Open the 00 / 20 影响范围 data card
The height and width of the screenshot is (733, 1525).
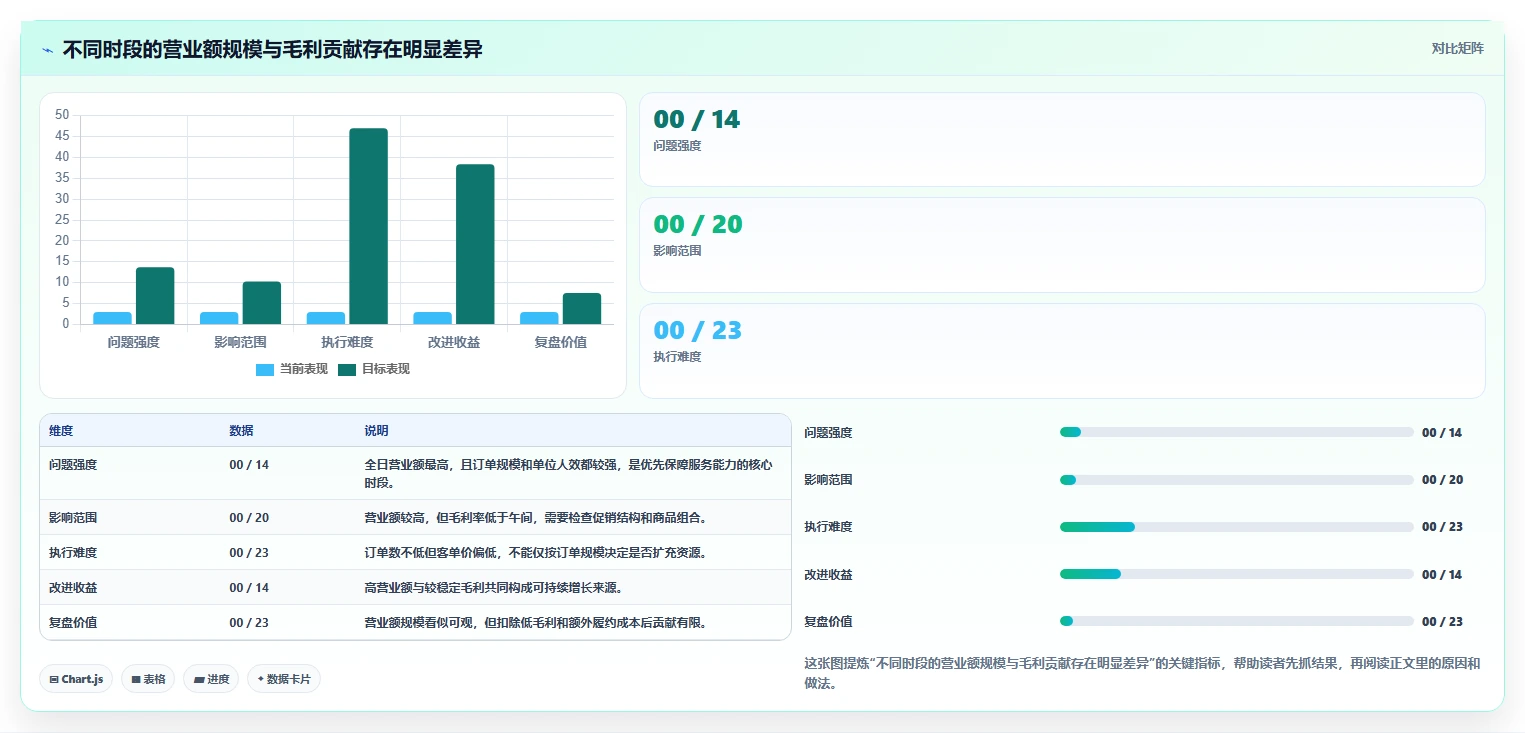[x=1062, y=245]
